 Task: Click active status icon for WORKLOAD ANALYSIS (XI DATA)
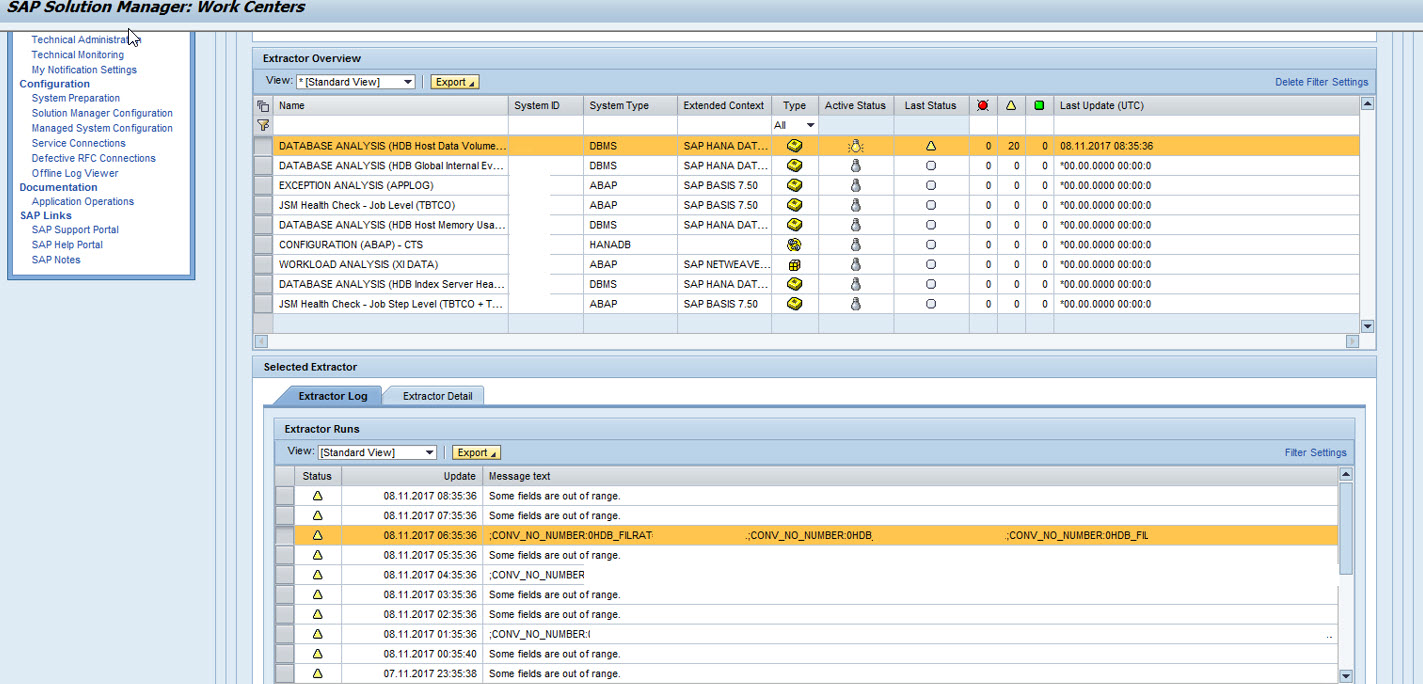pyautogui.click(x=855, y=264)
